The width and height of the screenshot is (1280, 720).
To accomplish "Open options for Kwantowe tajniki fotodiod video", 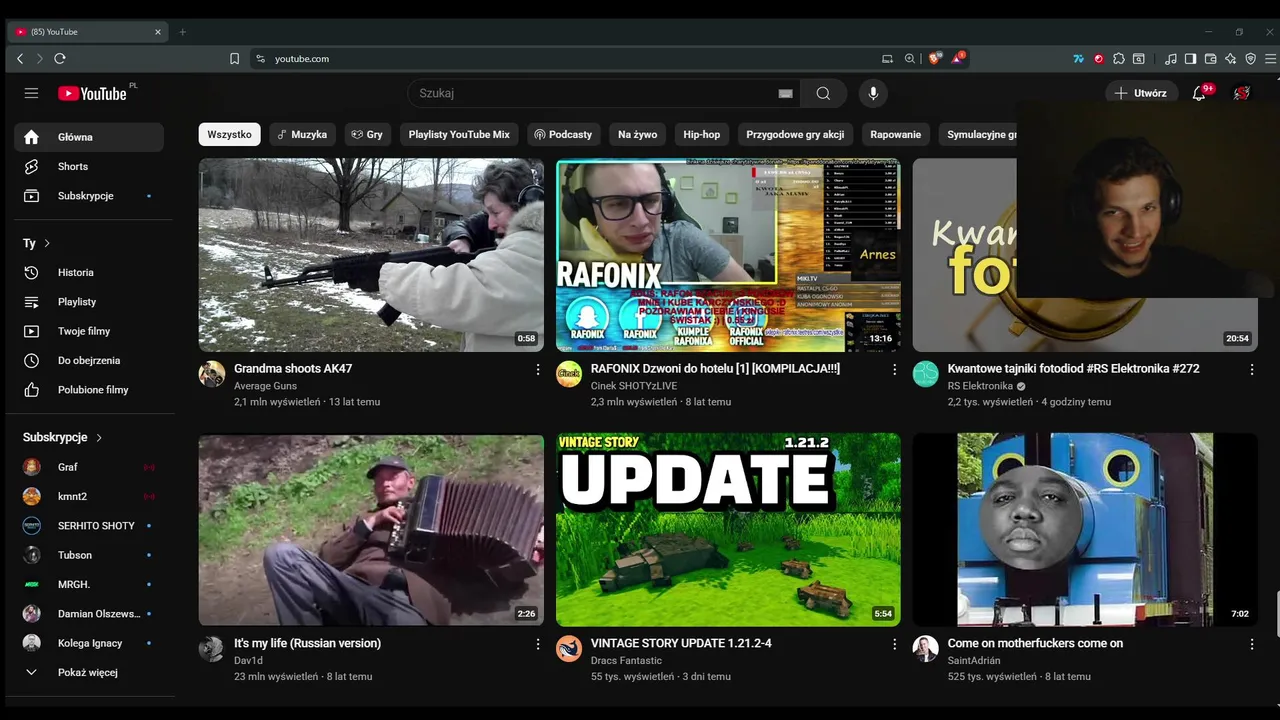I will click(1251, 370).
